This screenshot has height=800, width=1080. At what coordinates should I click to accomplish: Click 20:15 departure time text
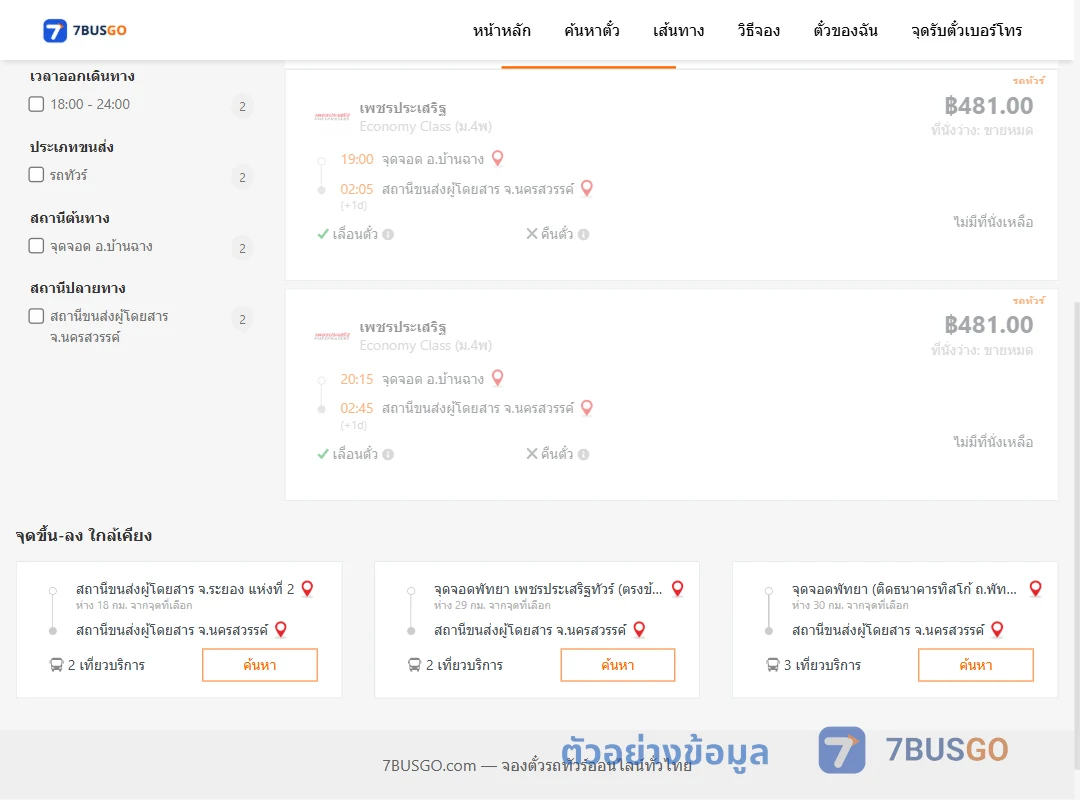coord(357,379)
